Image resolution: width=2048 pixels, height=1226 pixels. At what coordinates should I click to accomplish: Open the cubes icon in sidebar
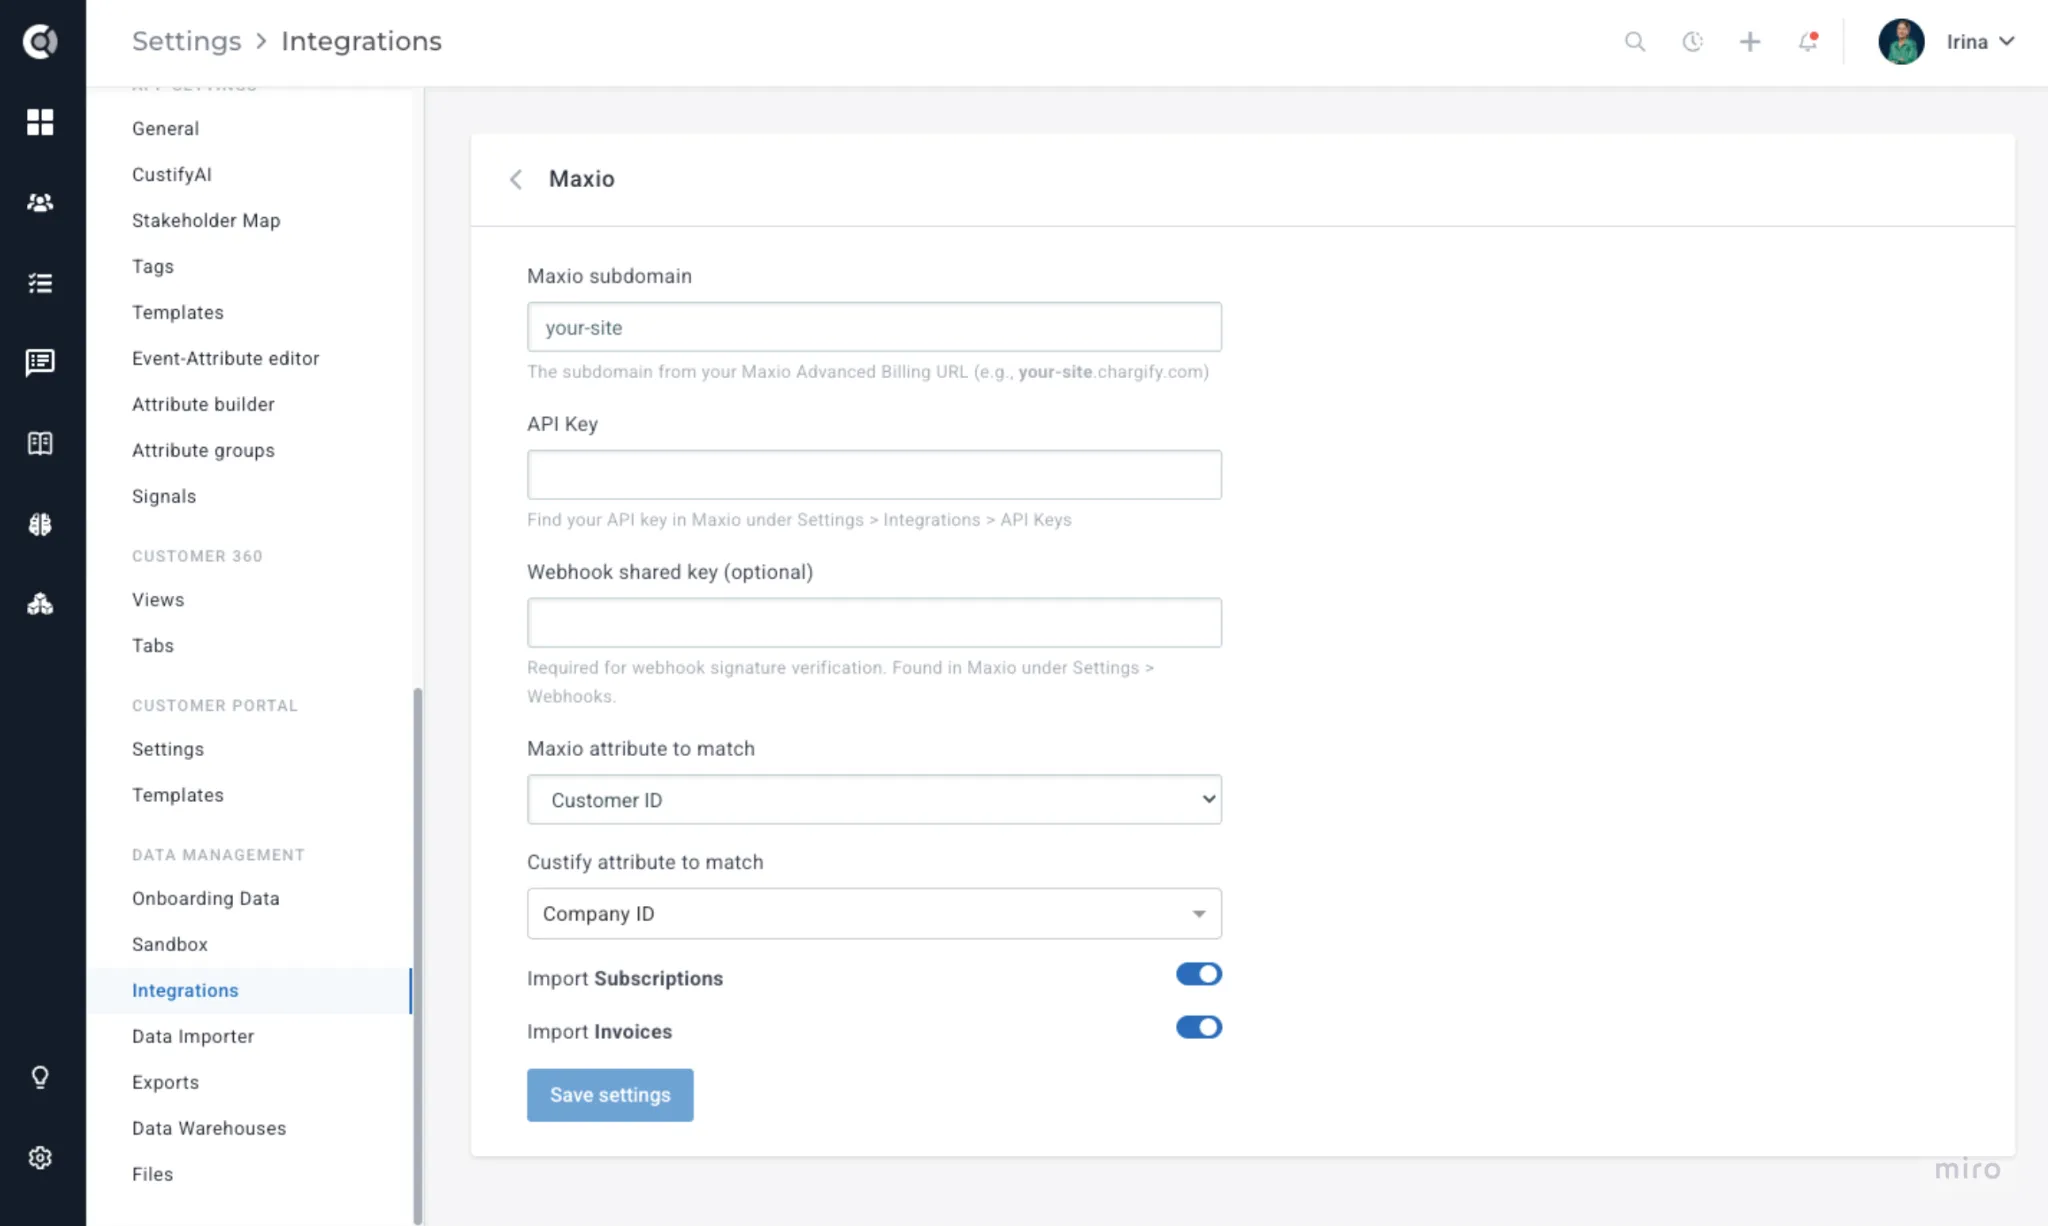point(40,604)
